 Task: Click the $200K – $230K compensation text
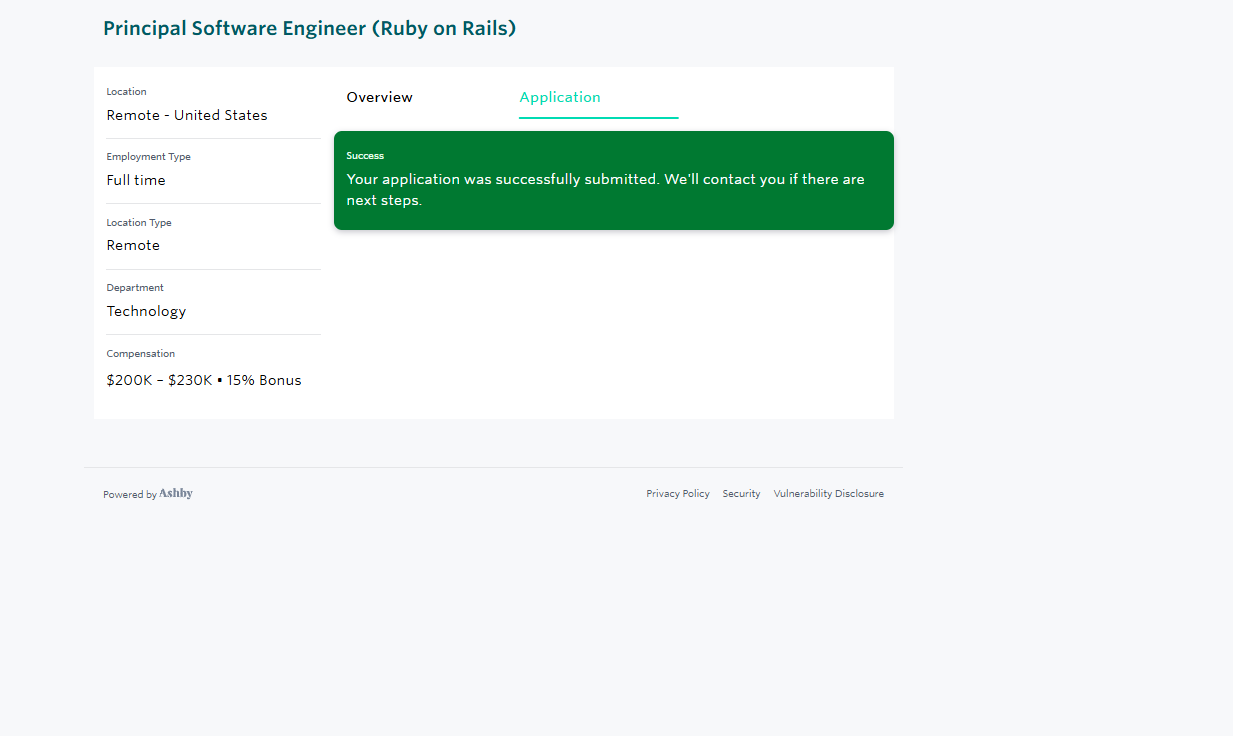tap(159, 380)
